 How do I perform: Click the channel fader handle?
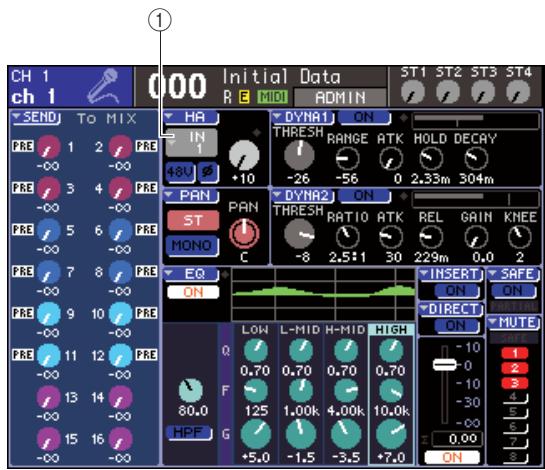pyautogui.click(x=445, y=365)
